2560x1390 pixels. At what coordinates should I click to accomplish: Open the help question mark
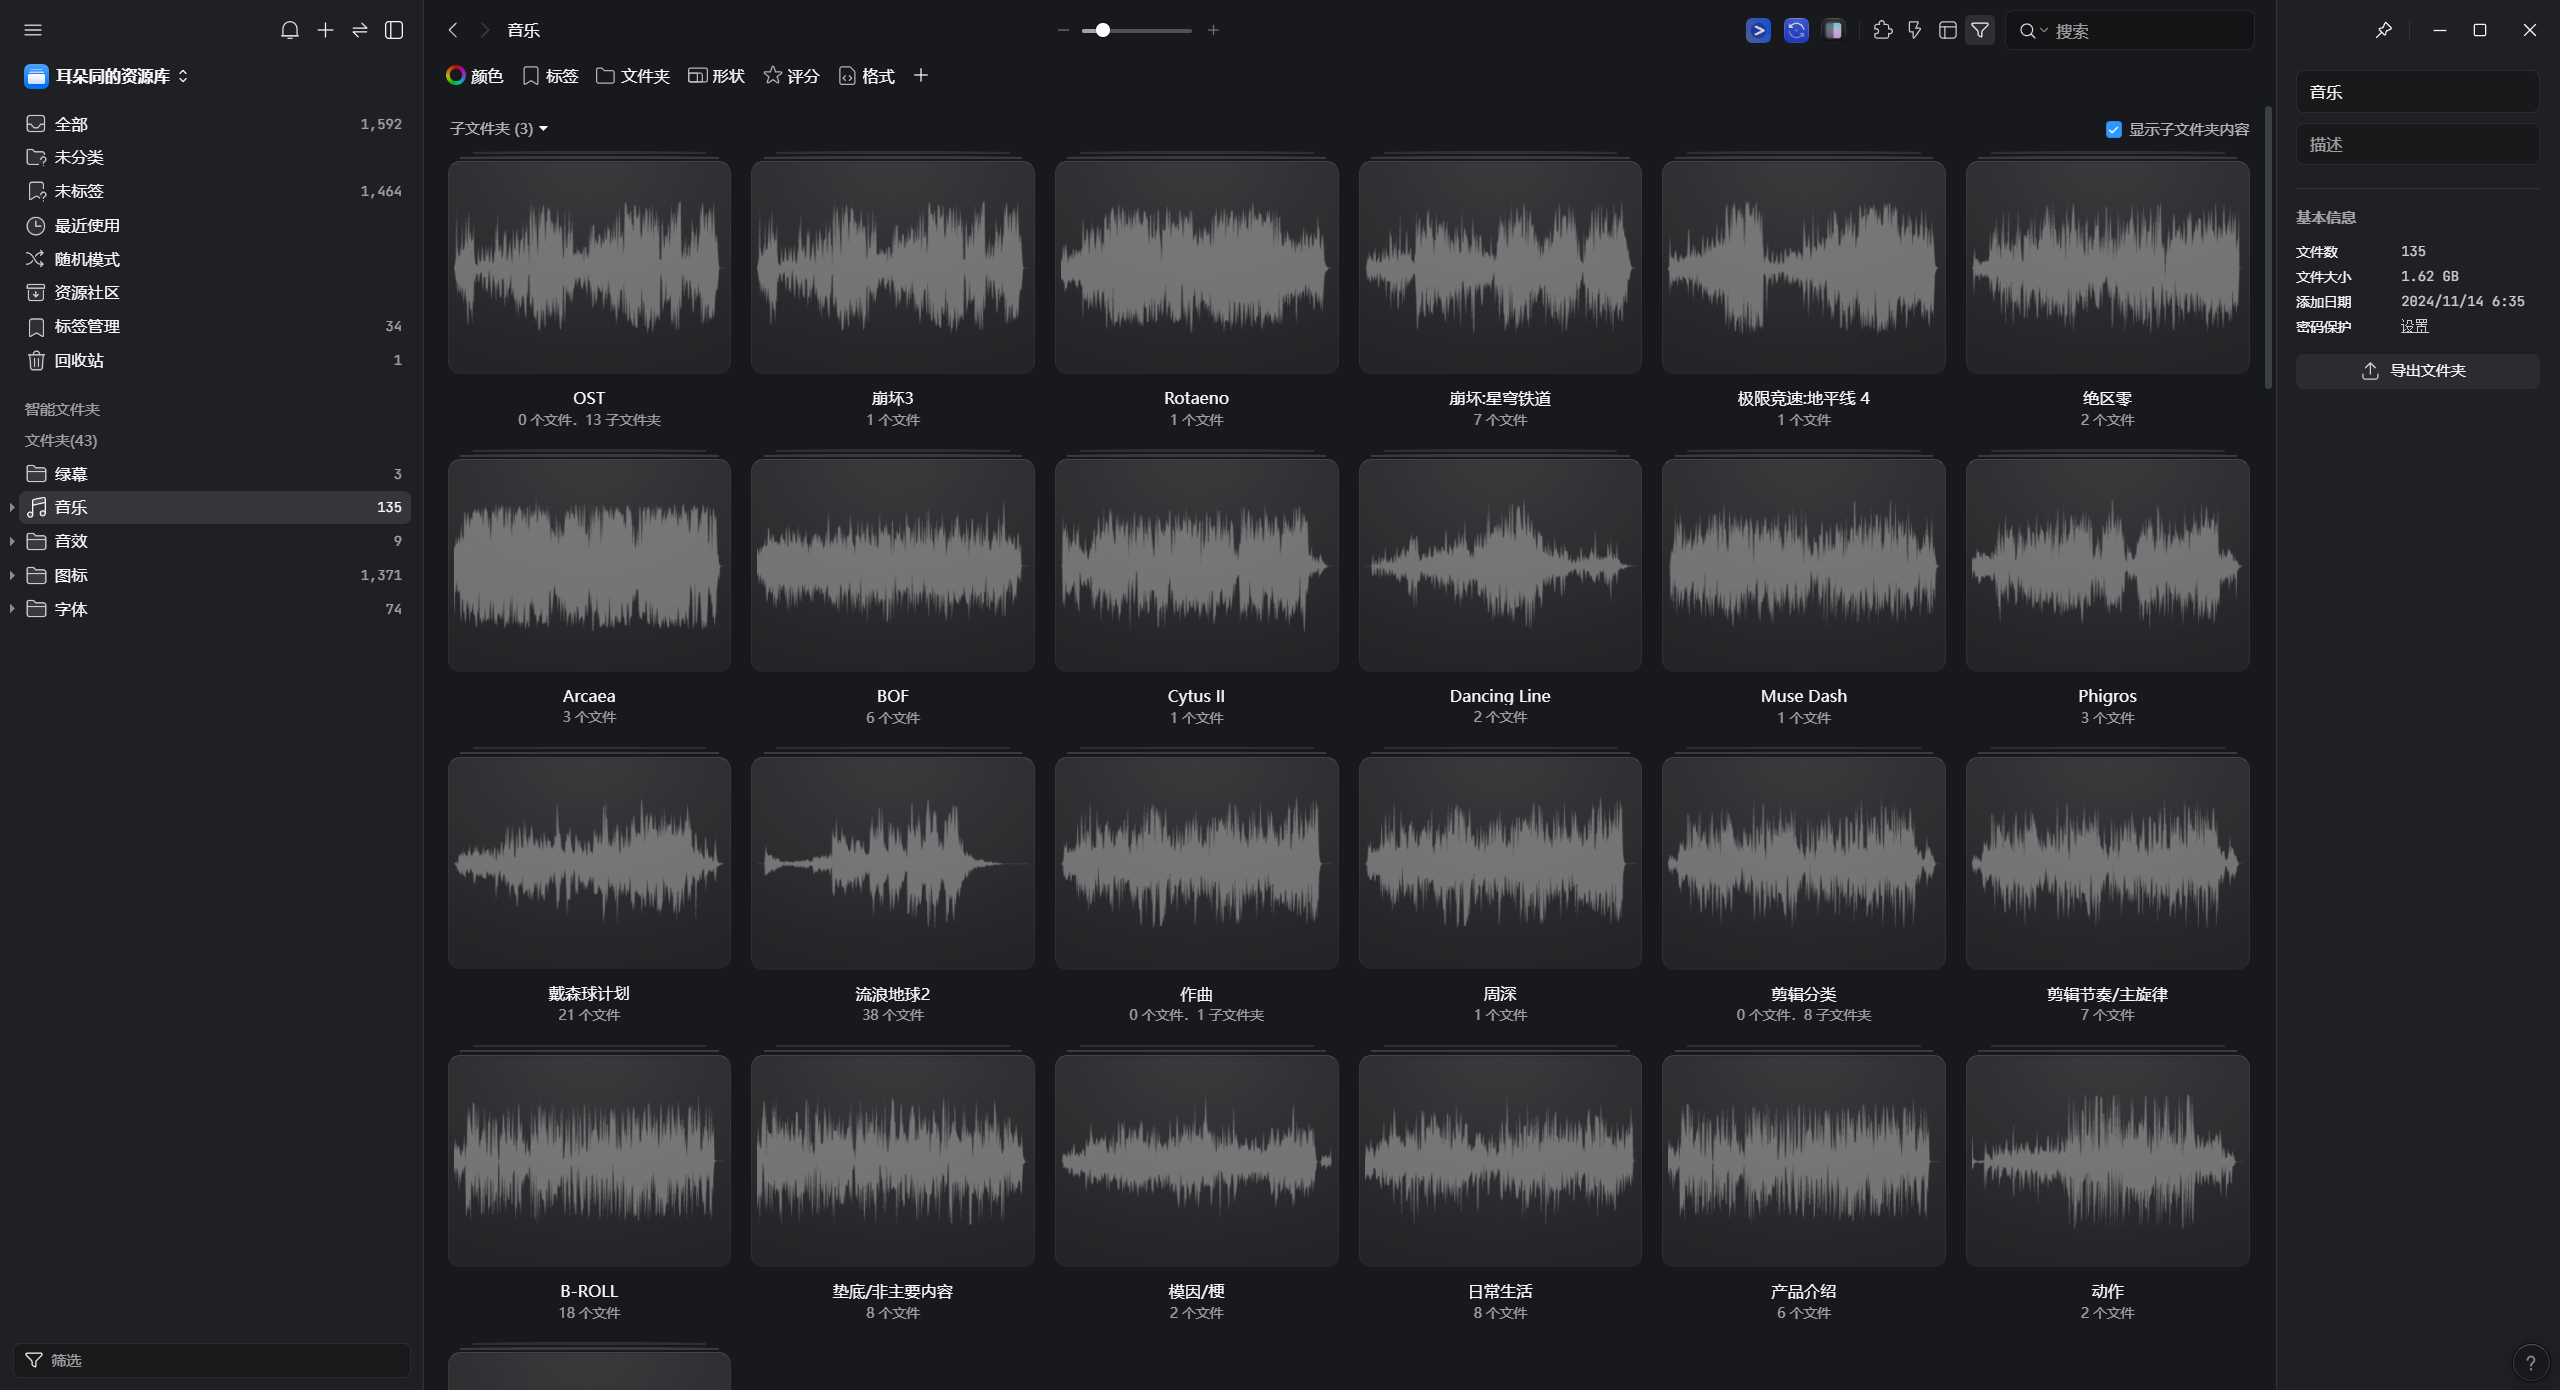[2530, 1362]
